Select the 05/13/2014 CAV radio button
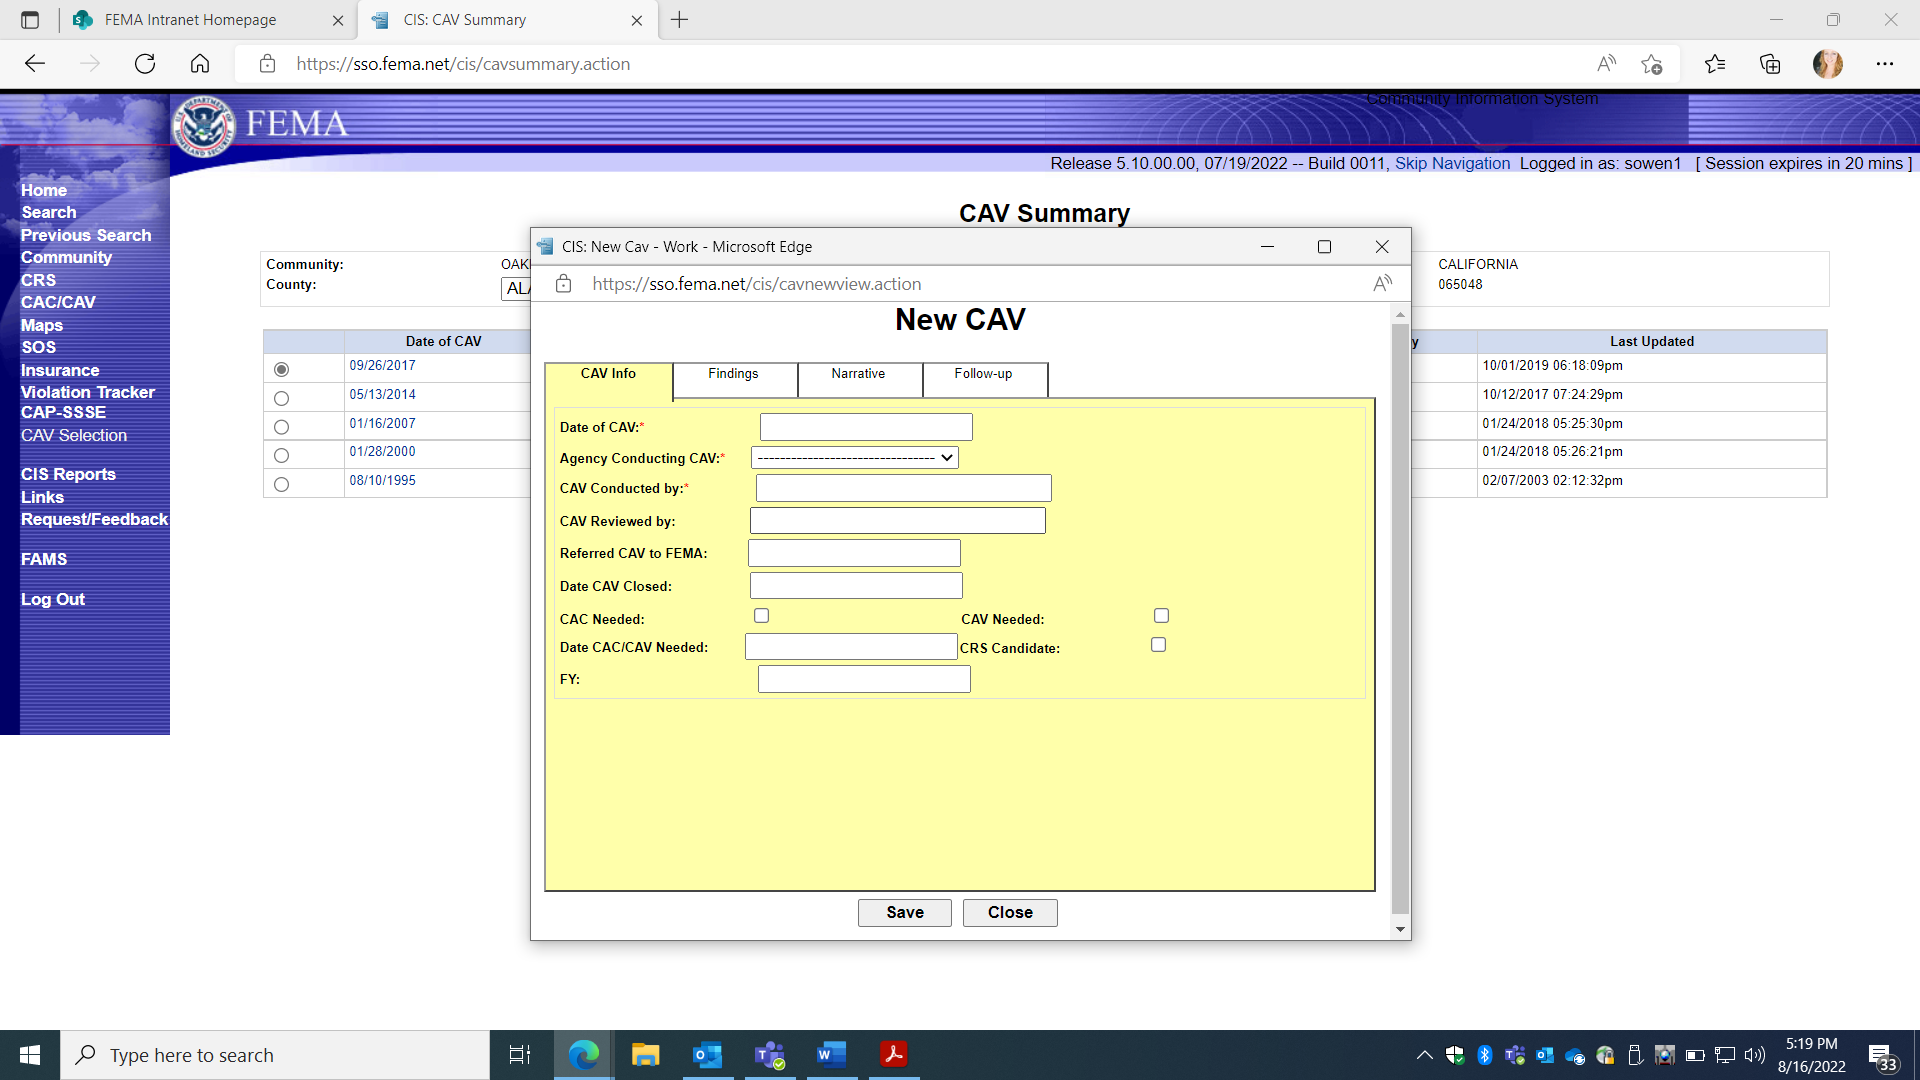This screenshot has height=1080, width=1920. (x=282, y=398)
